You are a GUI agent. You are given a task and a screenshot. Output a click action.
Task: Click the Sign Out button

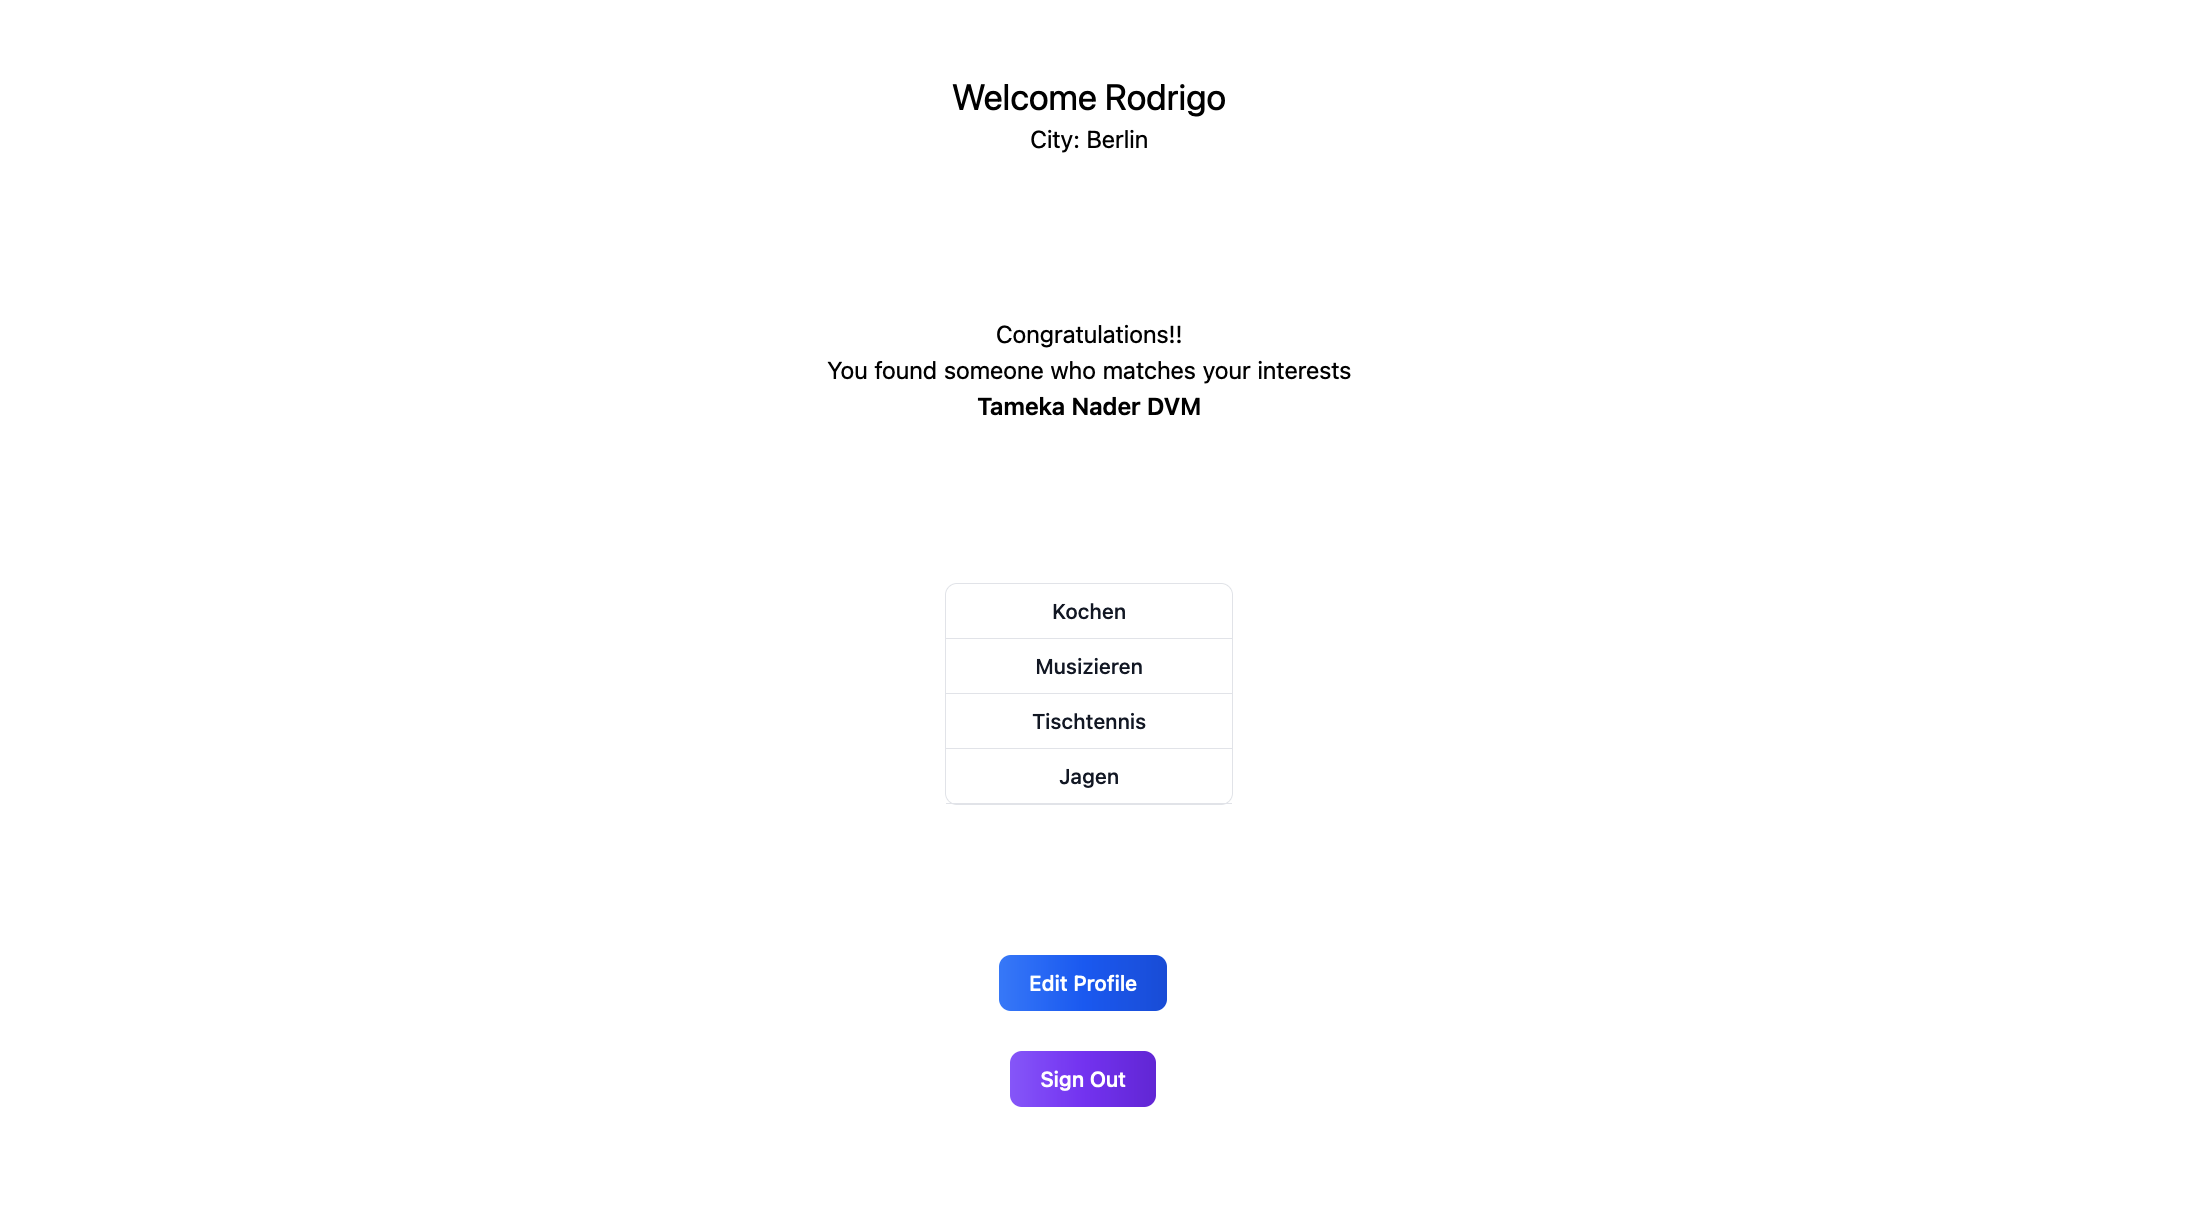click(1083, 1079)
